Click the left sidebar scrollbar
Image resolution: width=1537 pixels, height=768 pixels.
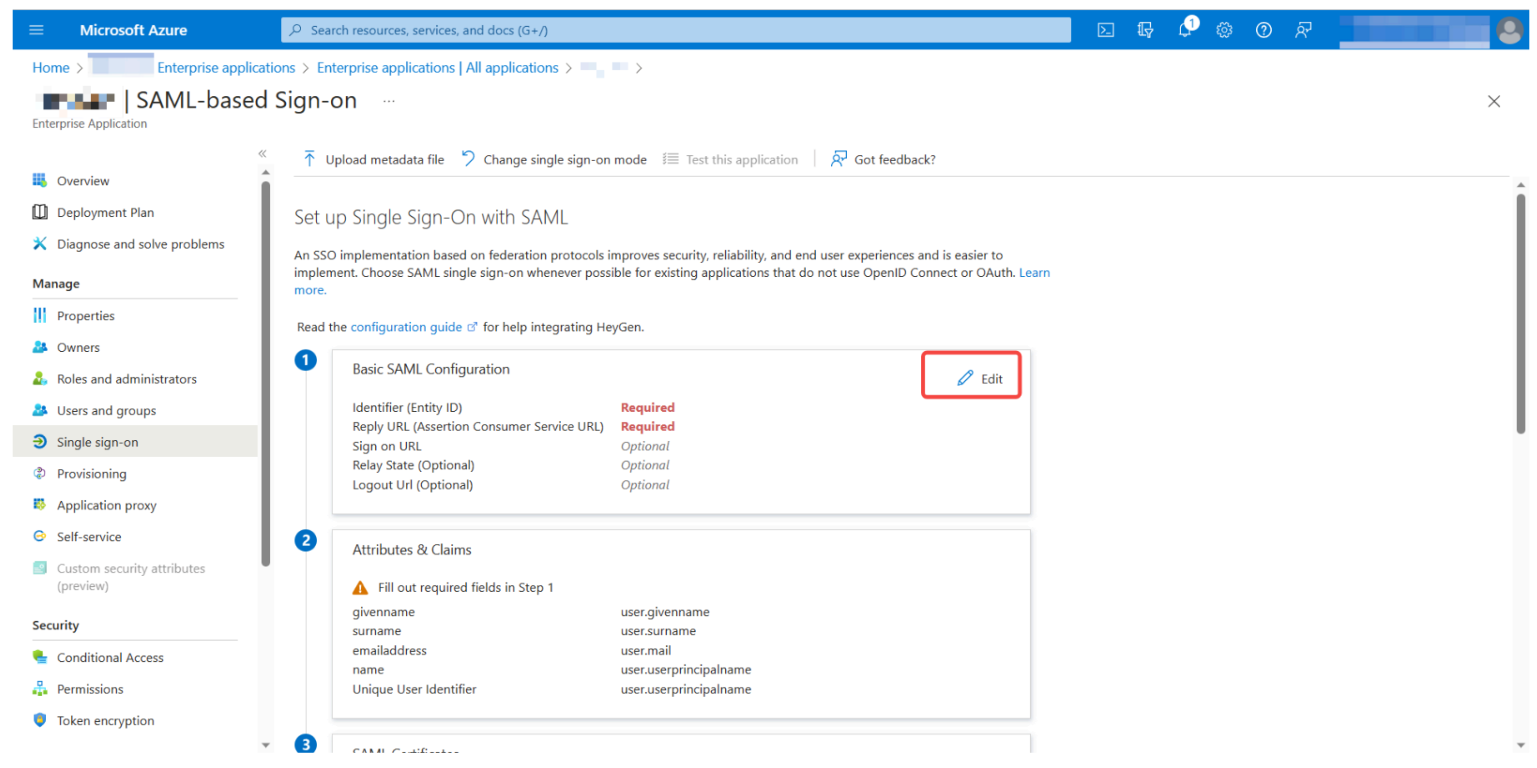pos(265,373)
